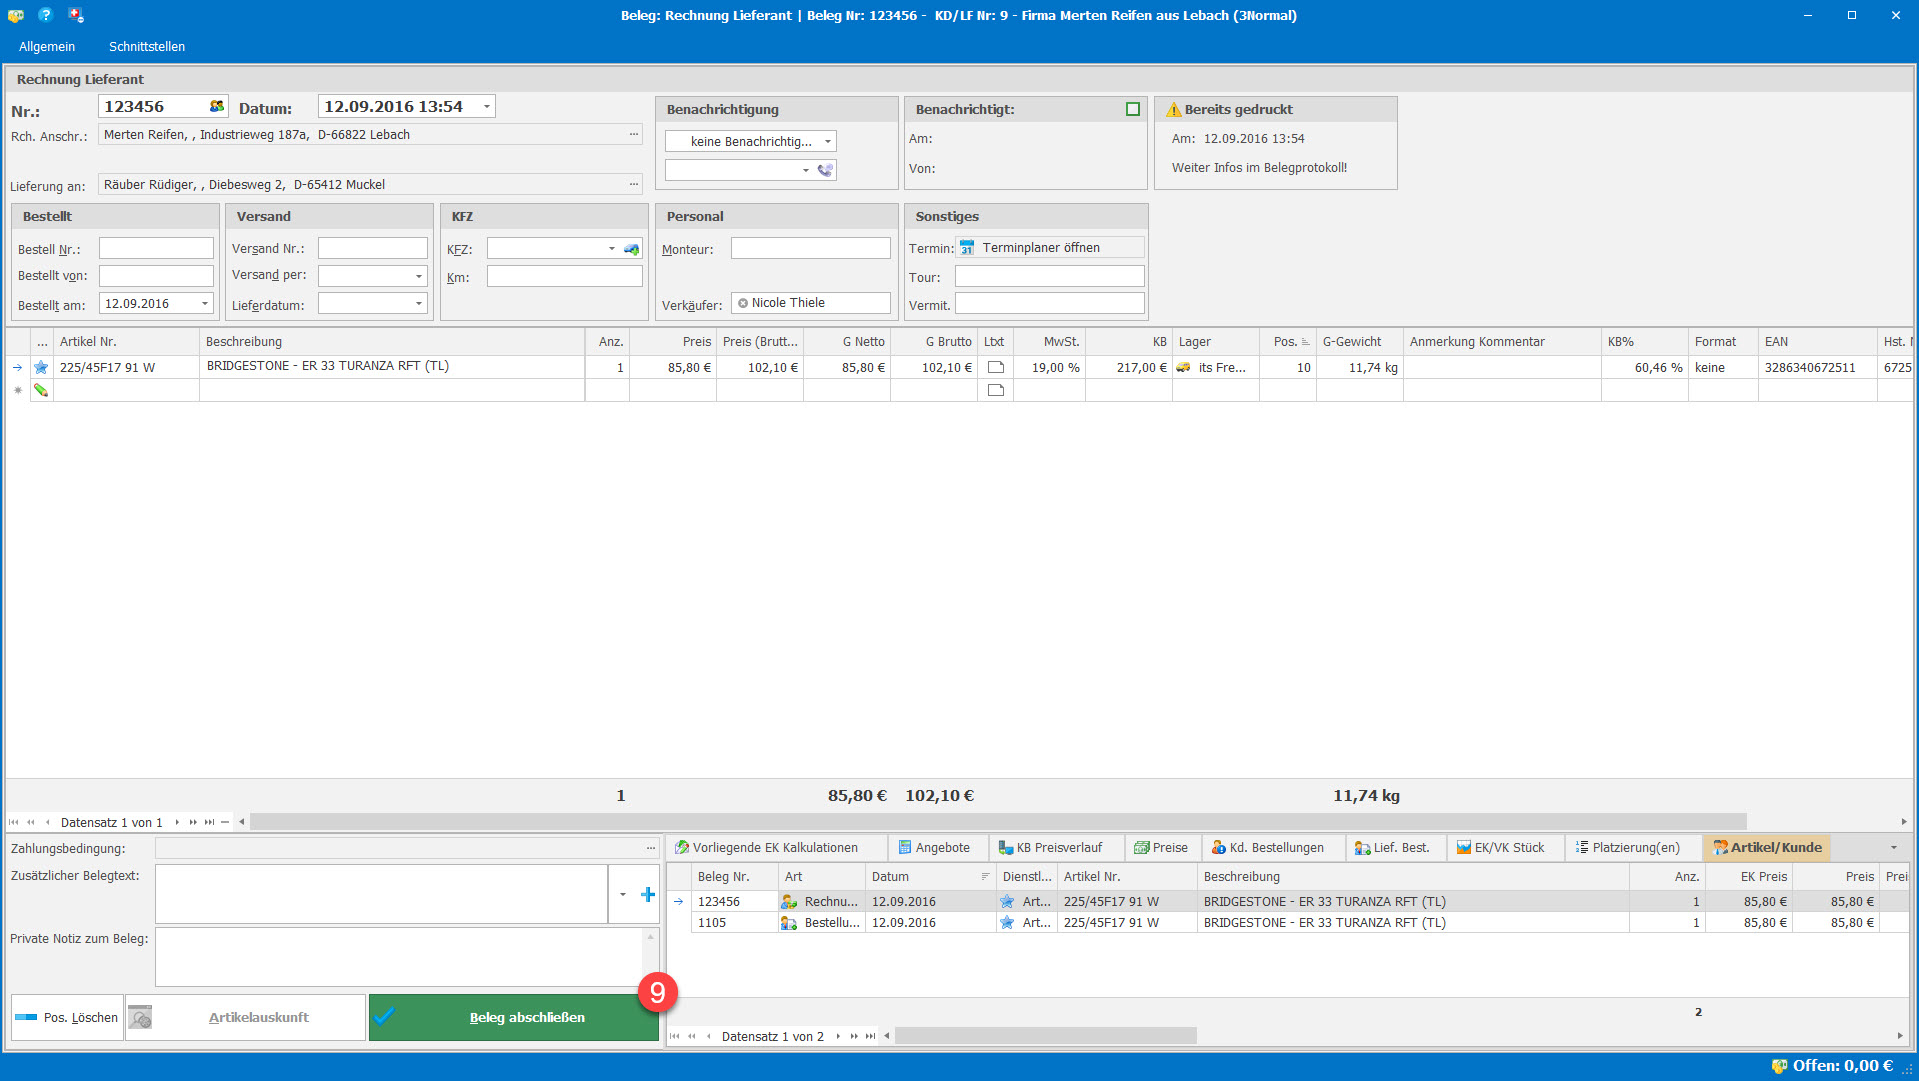This screenshot has height=1081, width=1919.
Task: Toggle the Benachrichtigt checkbox
Action: coord(1133,109)
